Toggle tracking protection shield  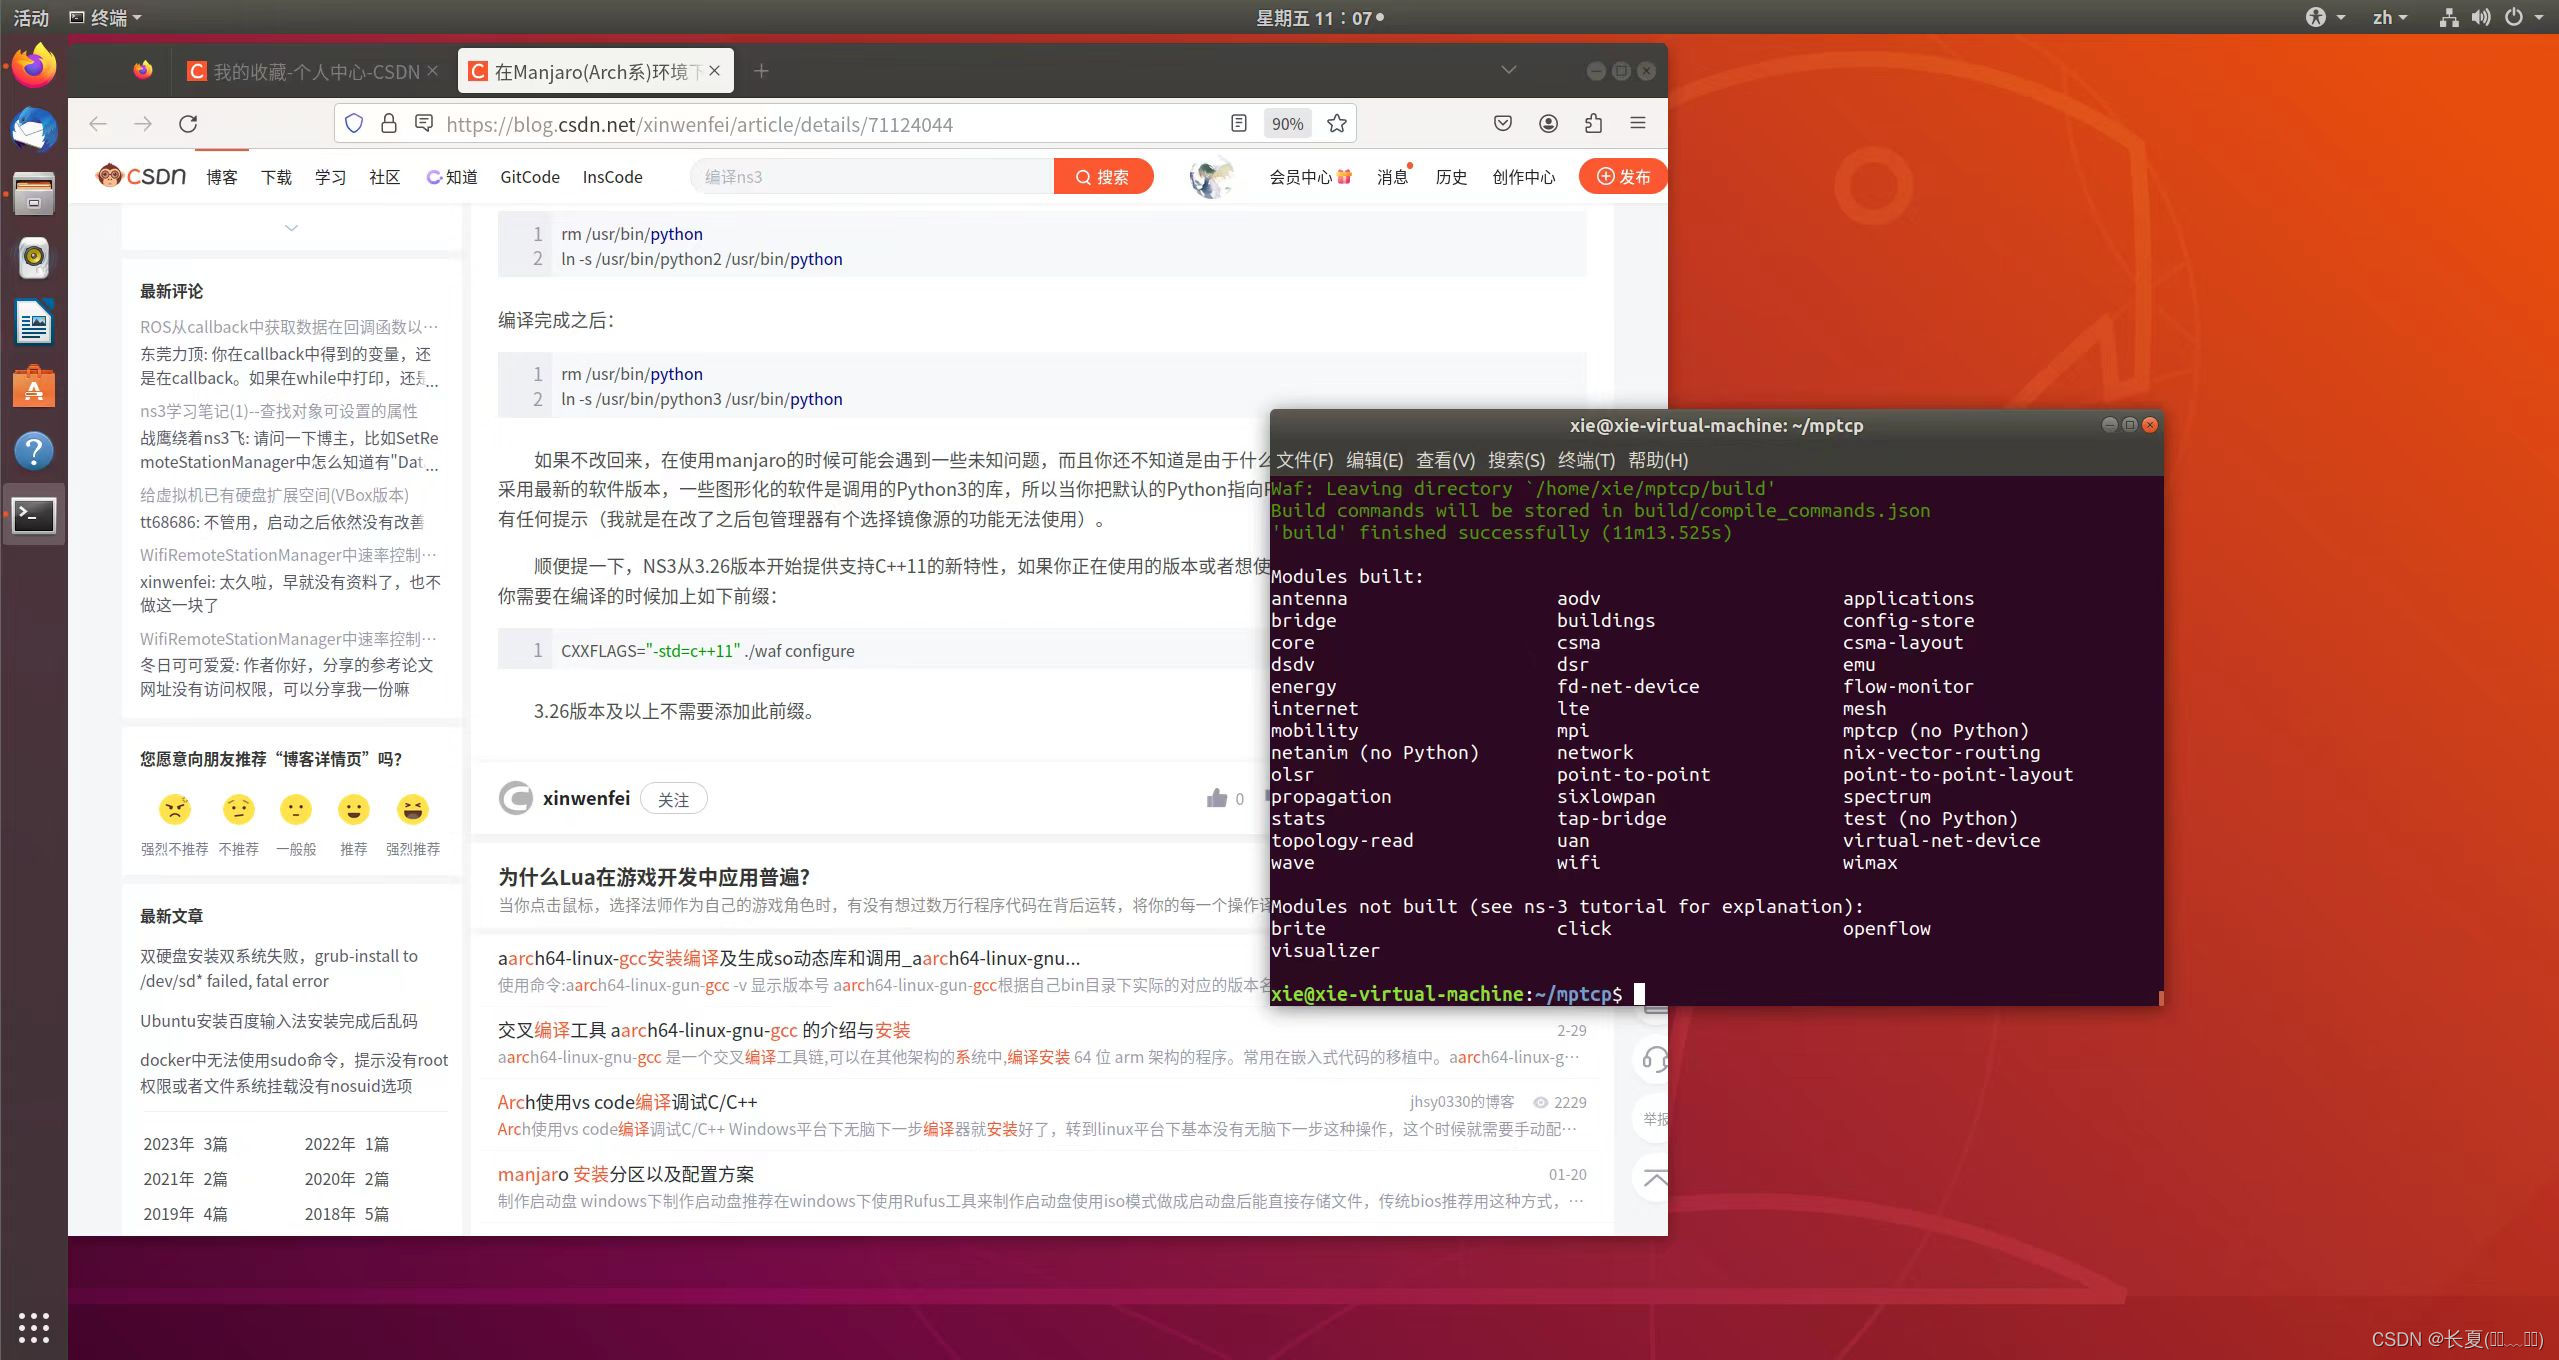point(353,123)
